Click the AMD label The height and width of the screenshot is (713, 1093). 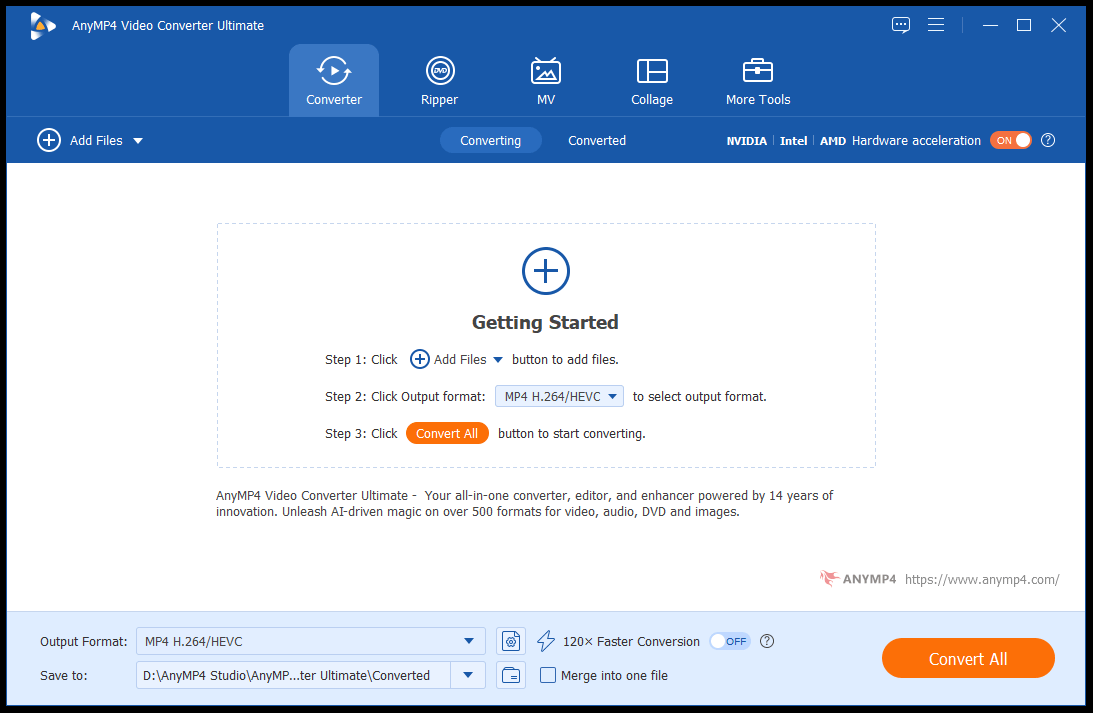[832, 141]
